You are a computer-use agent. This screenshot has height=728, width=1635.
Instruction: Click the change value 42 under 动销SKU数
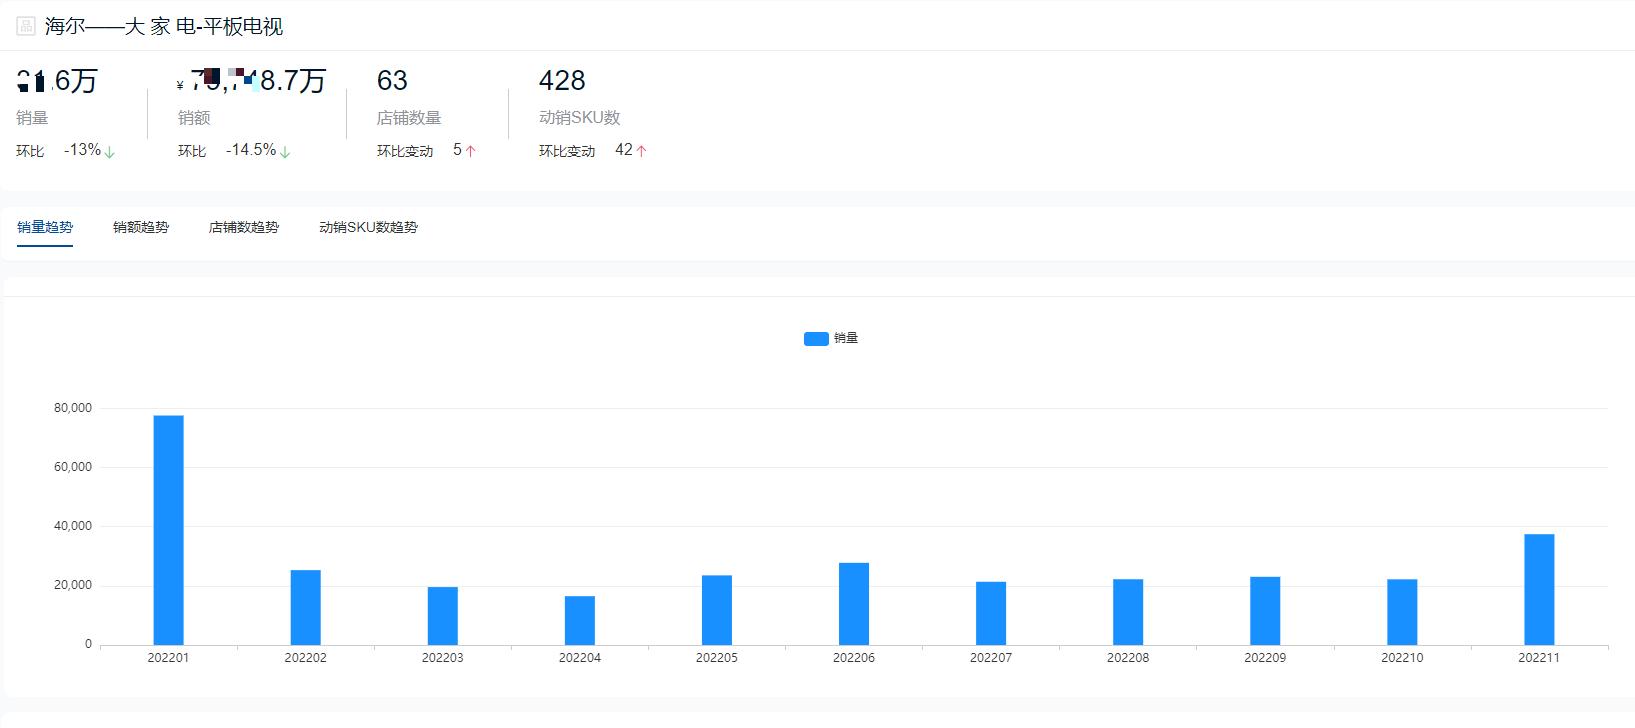click(x=624, y=150)
